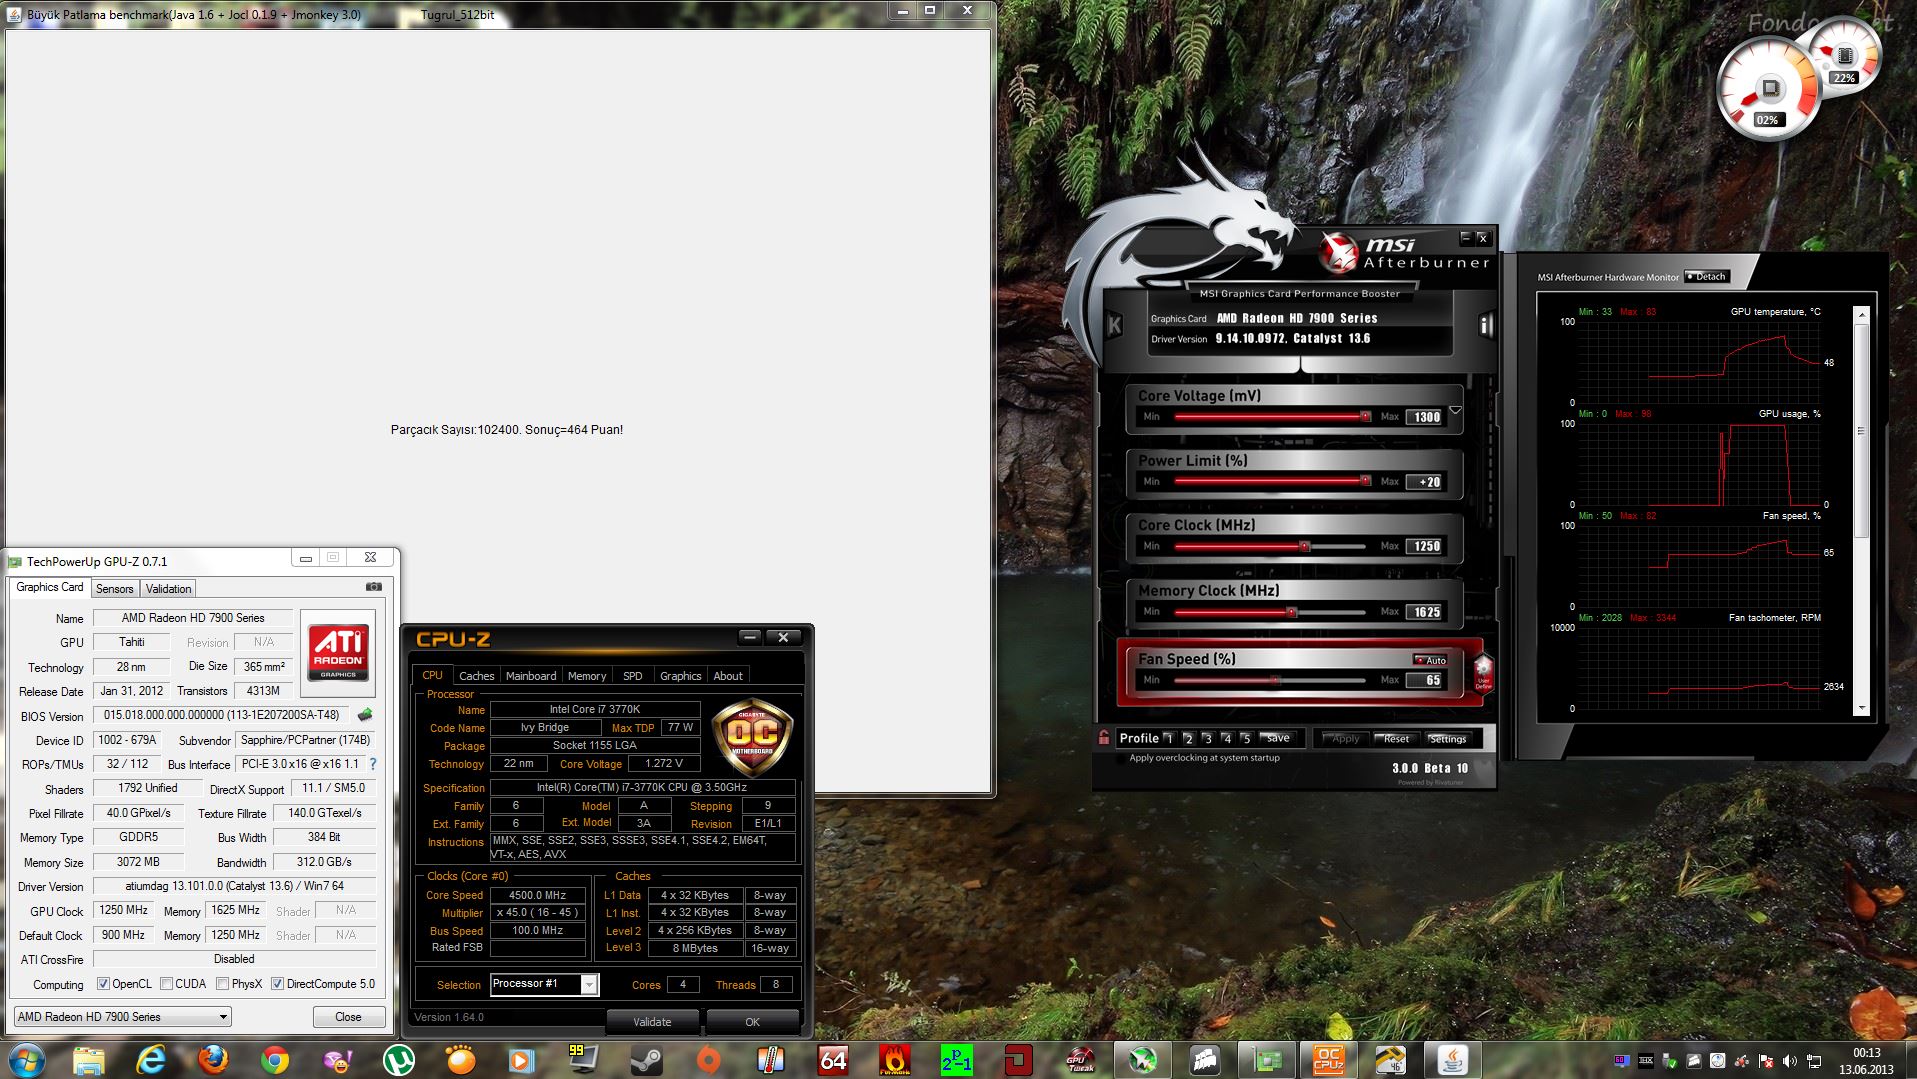Click the Afterburner info 'i' side button
This screenshot has width=1917, height=1079.
coord(1485,324)
